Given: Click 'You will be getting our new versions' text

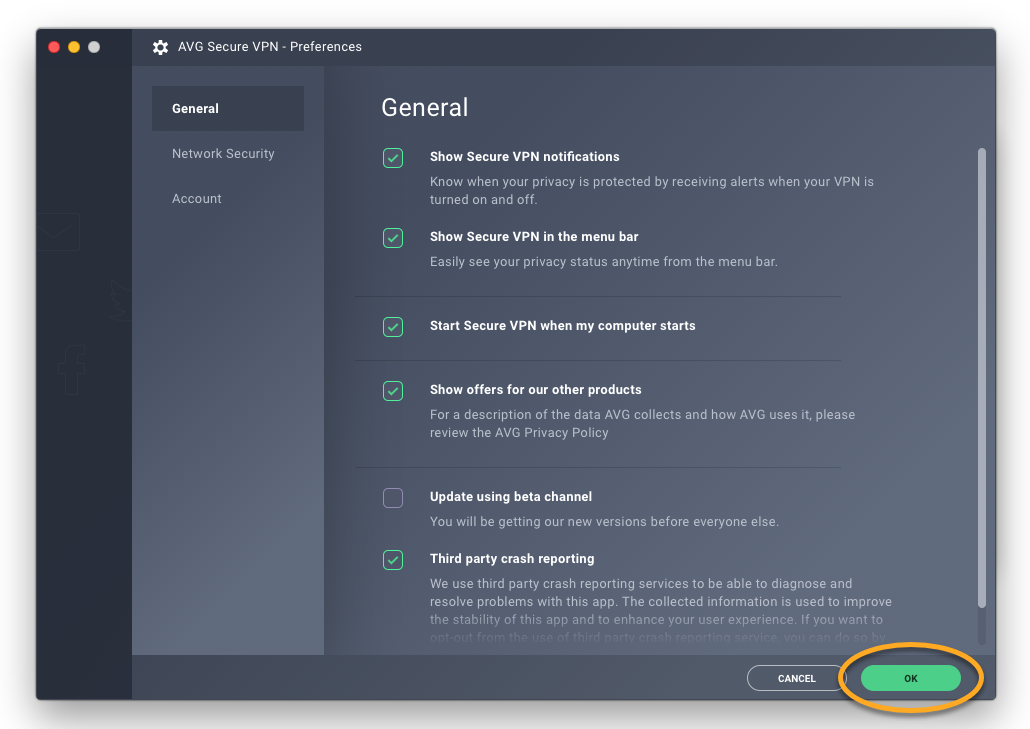Looking at the screenshot, I should [x=604, y=521].
